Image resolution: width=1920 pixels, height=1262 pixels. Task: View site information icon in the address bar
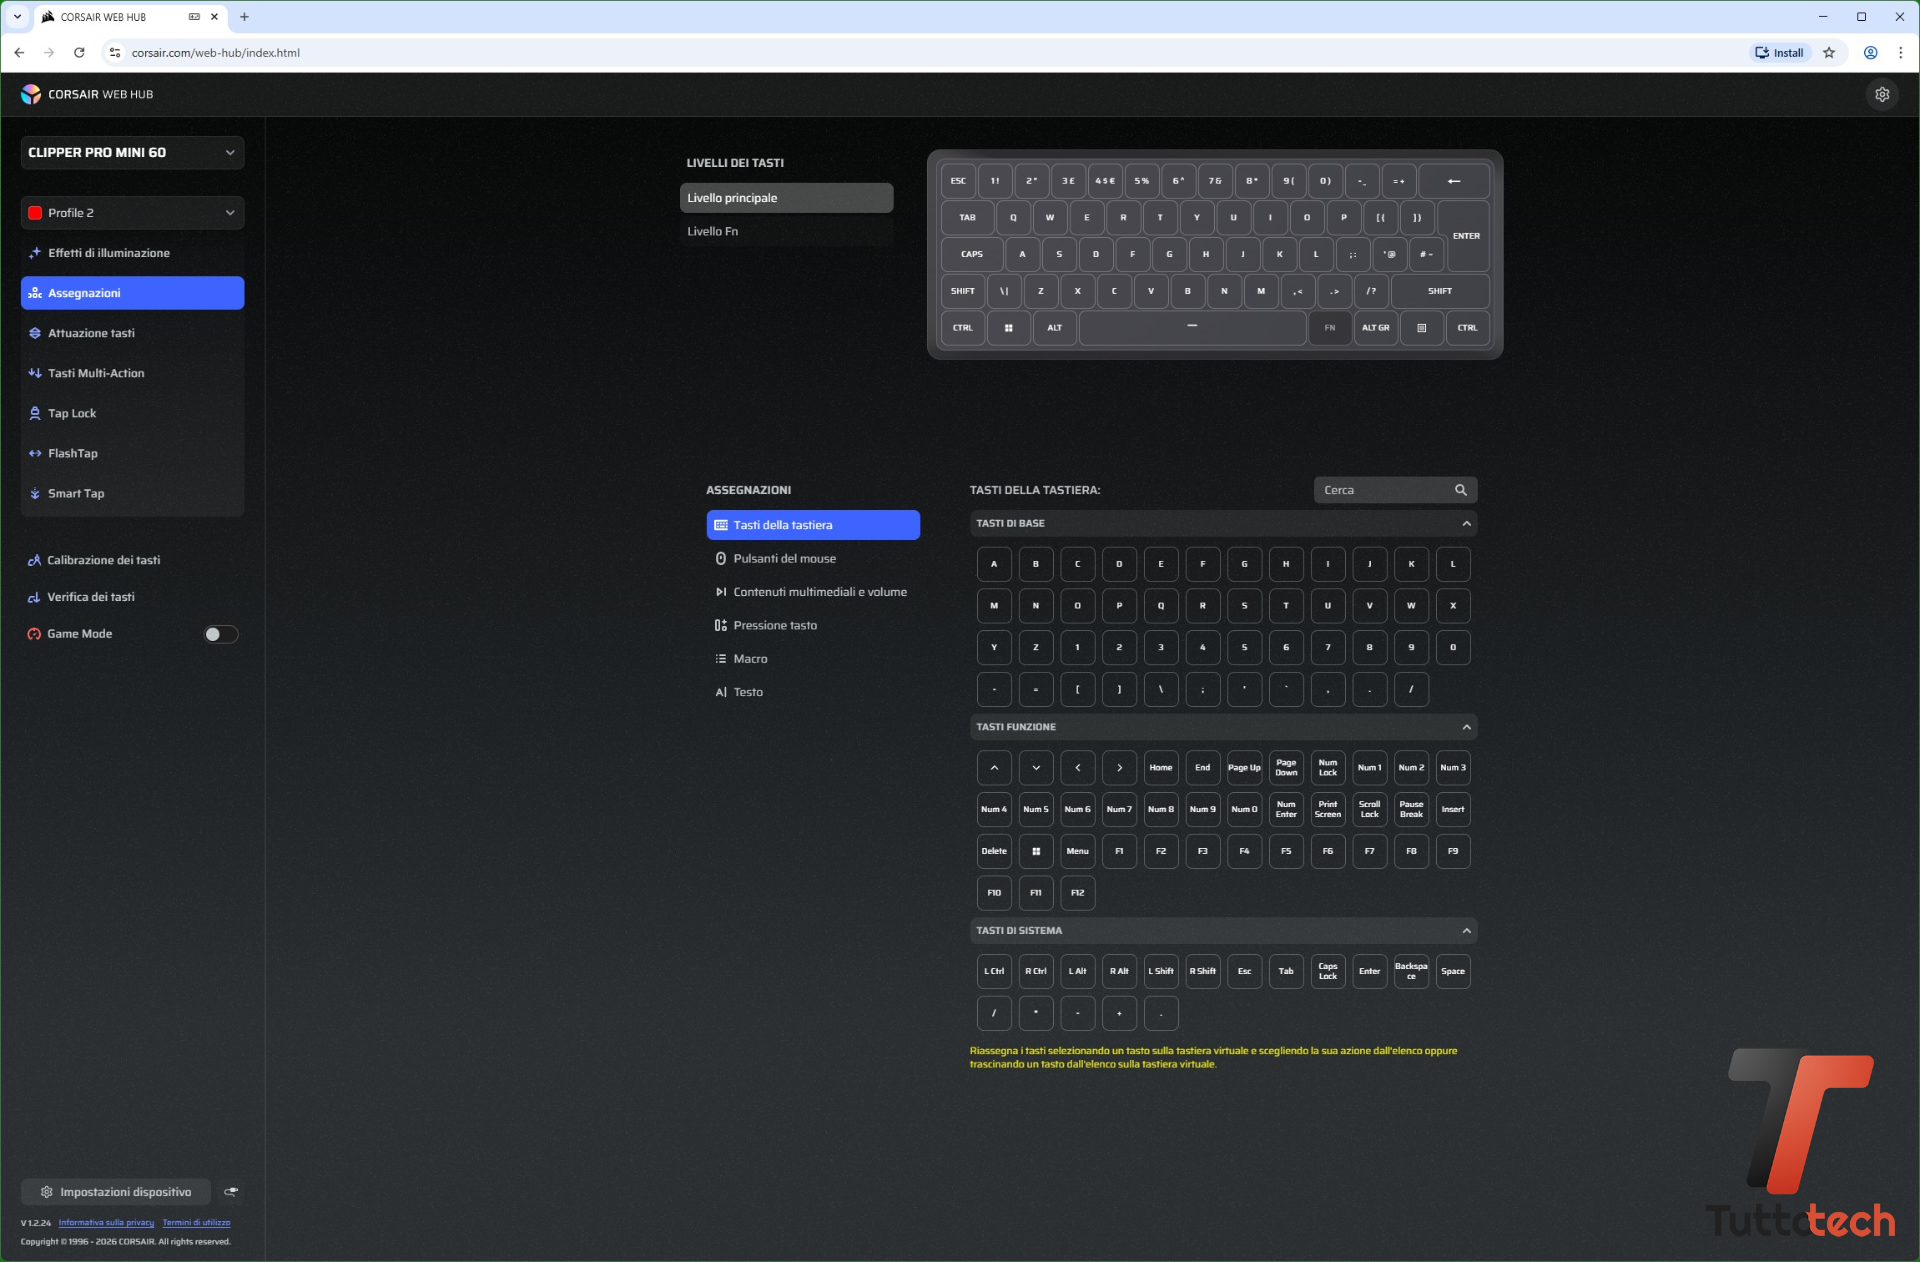pyautogui.click(x=115, y=53)
